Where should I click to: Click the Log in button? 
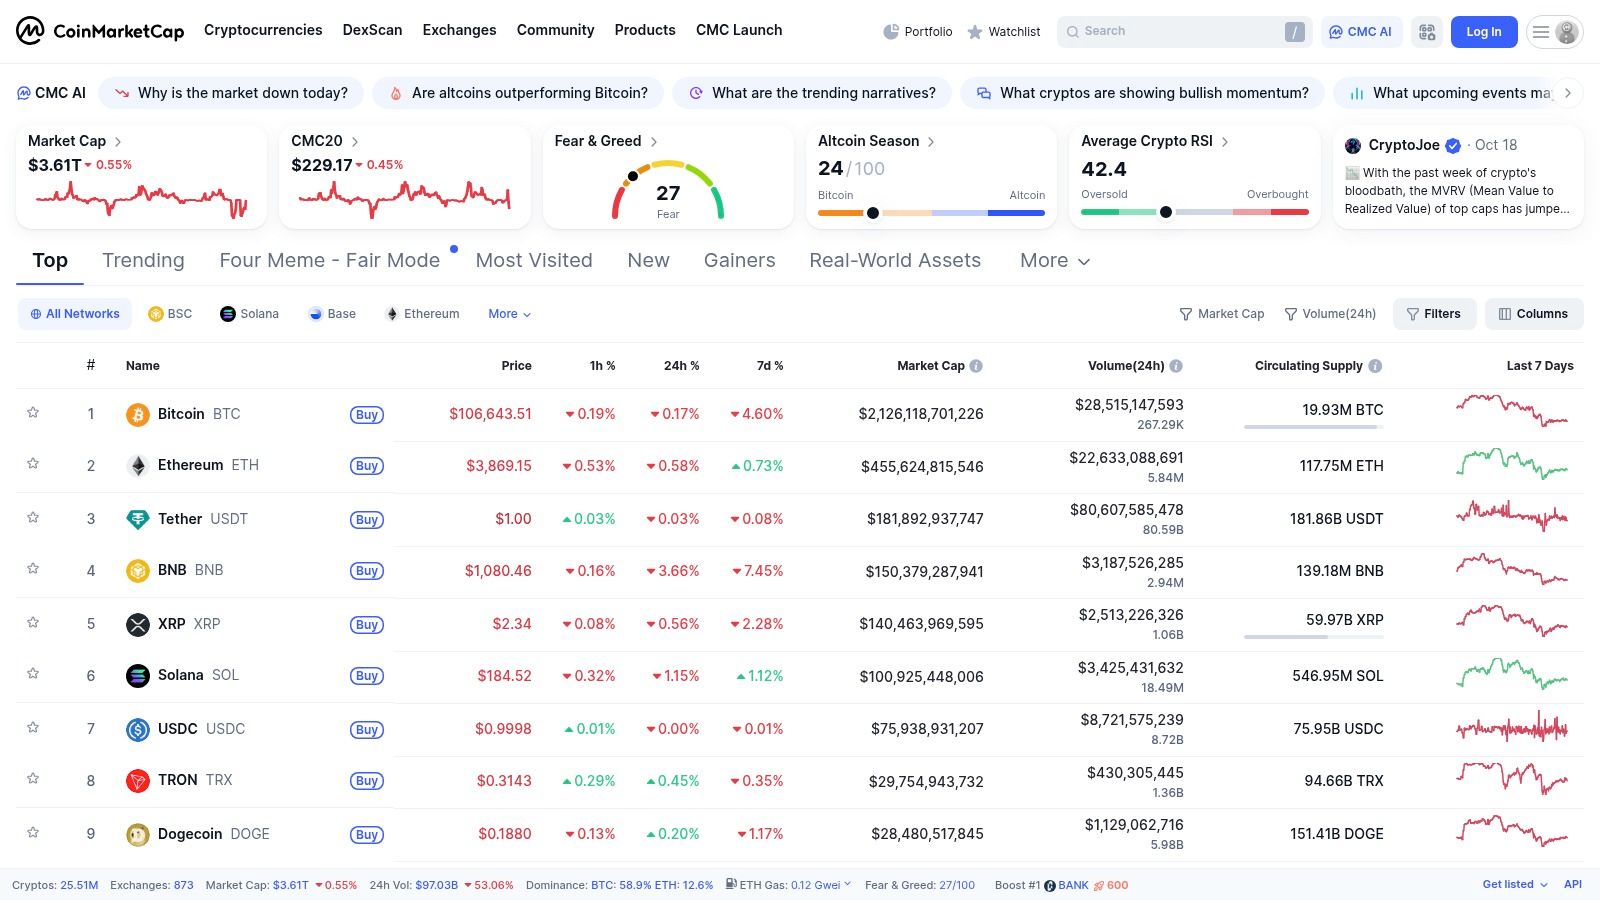pos(1483,32)
